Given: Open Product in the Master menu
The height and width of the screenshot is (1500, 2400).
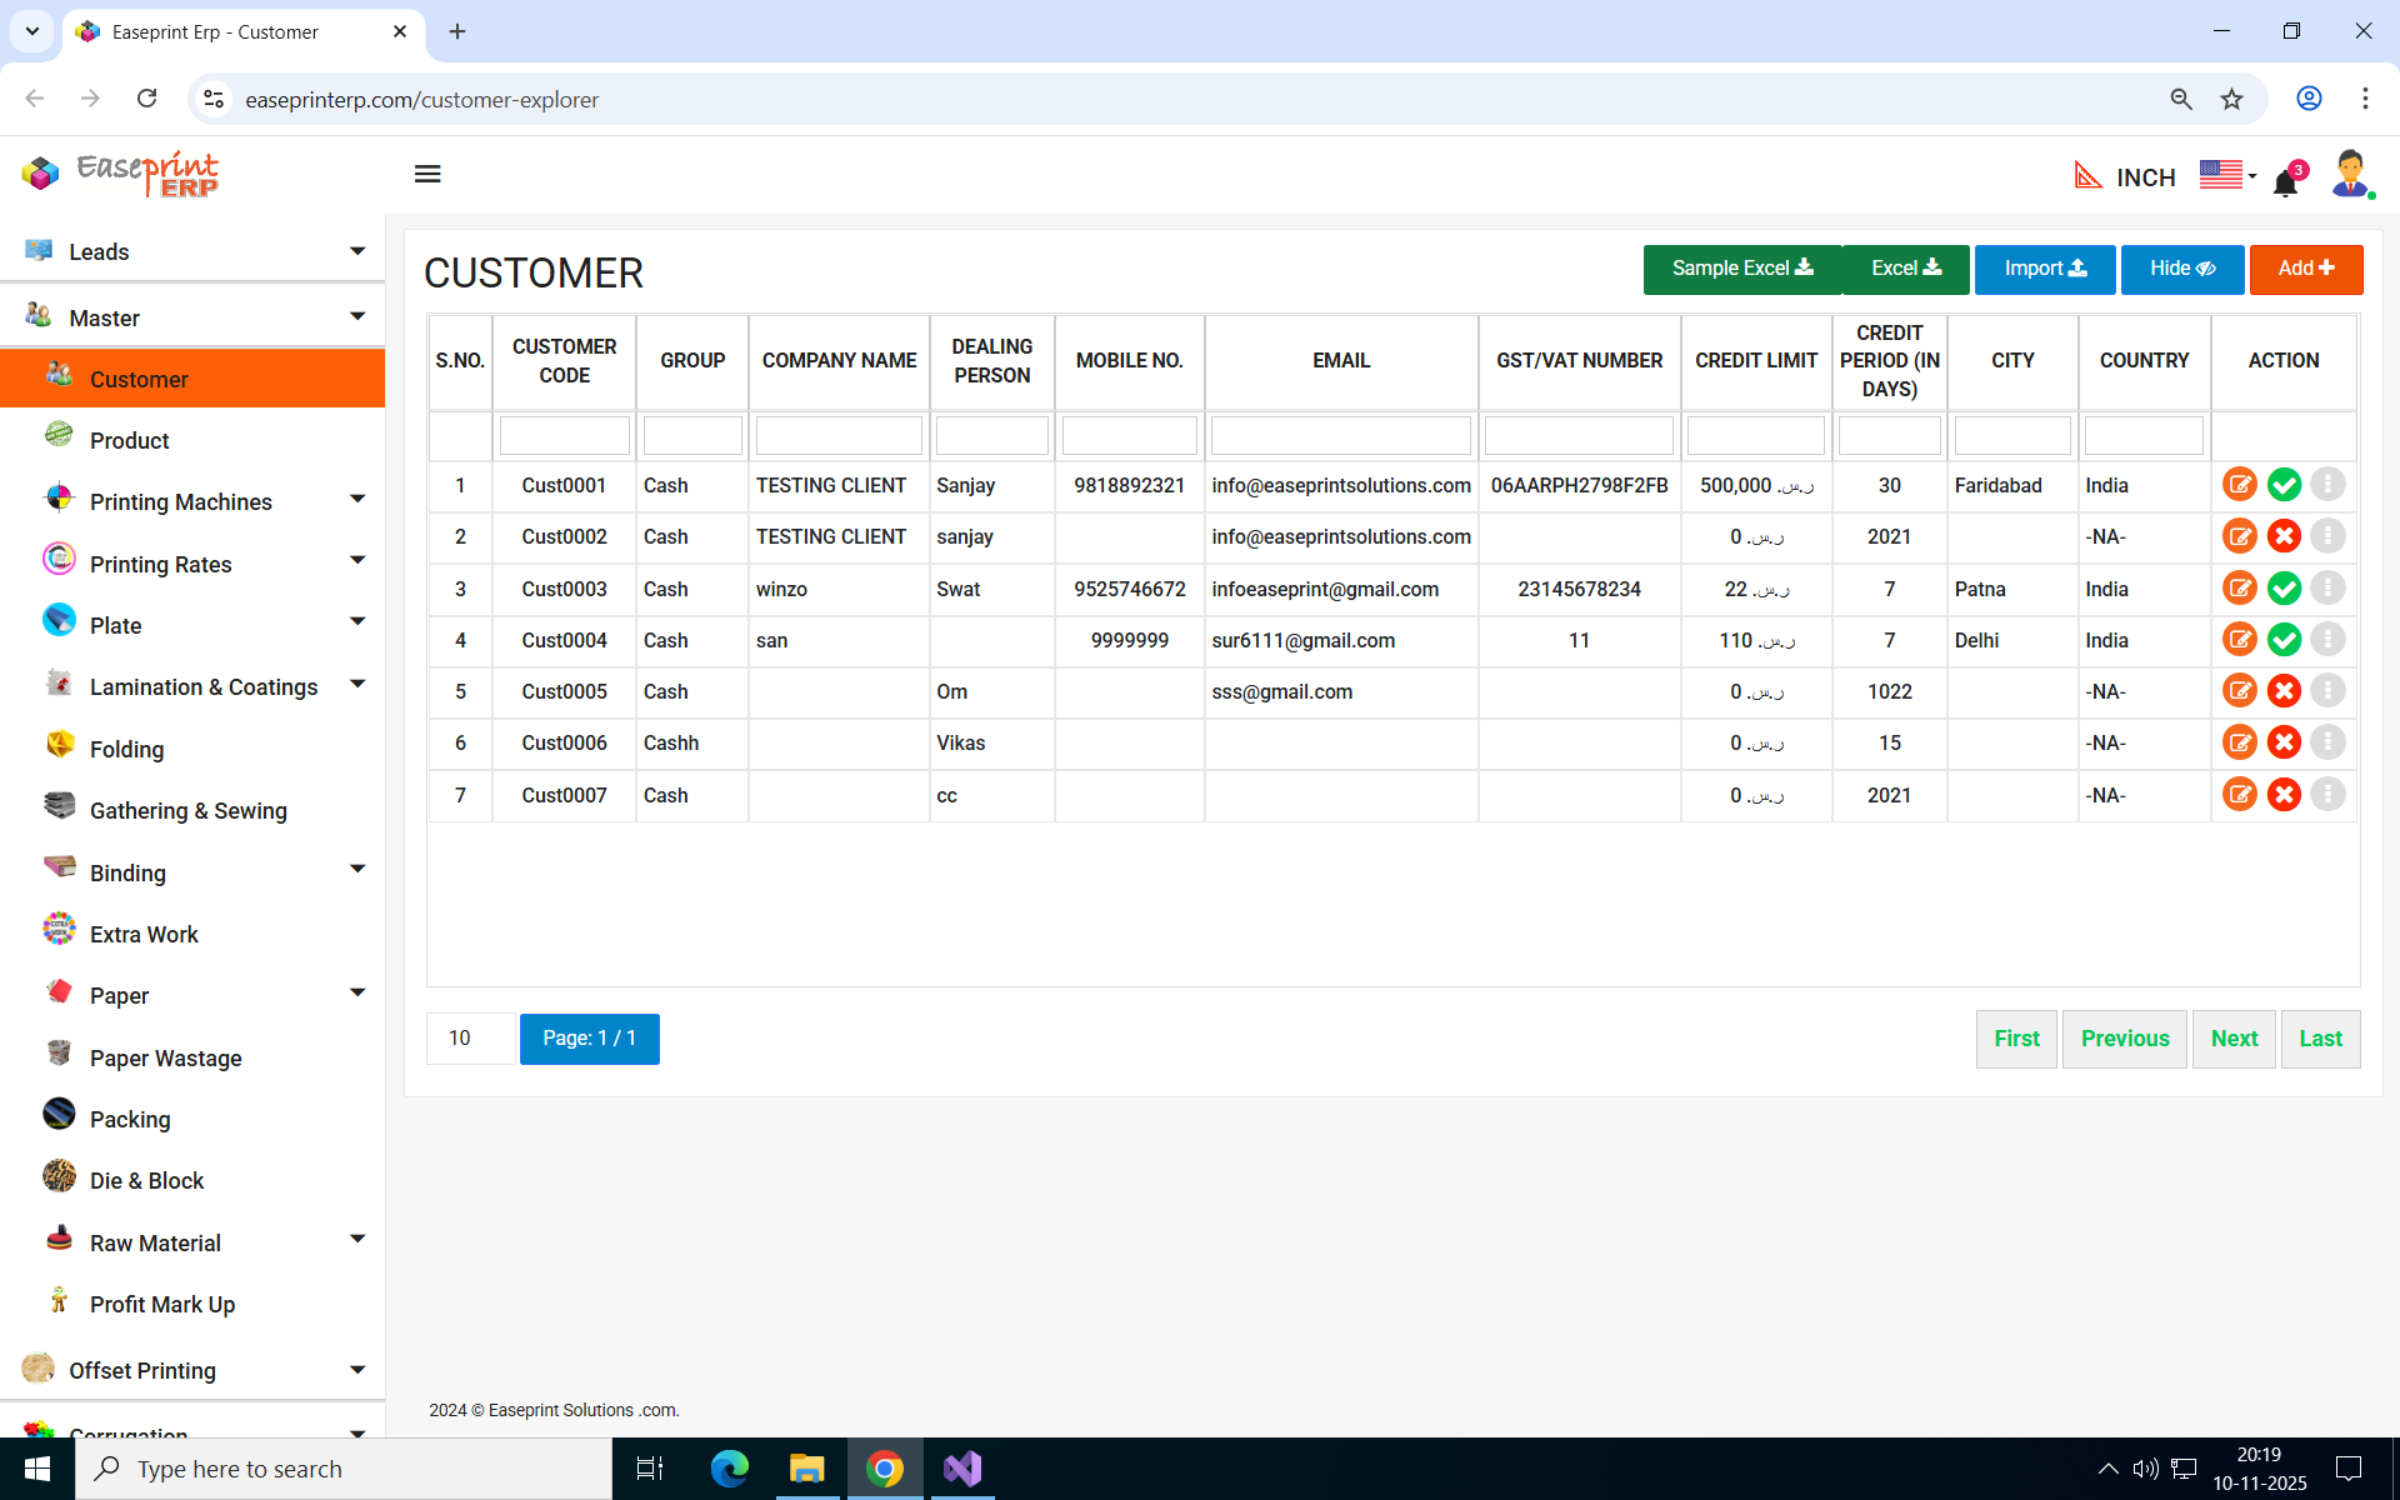Looking at the screenshot, I should (x=129, y=441).
